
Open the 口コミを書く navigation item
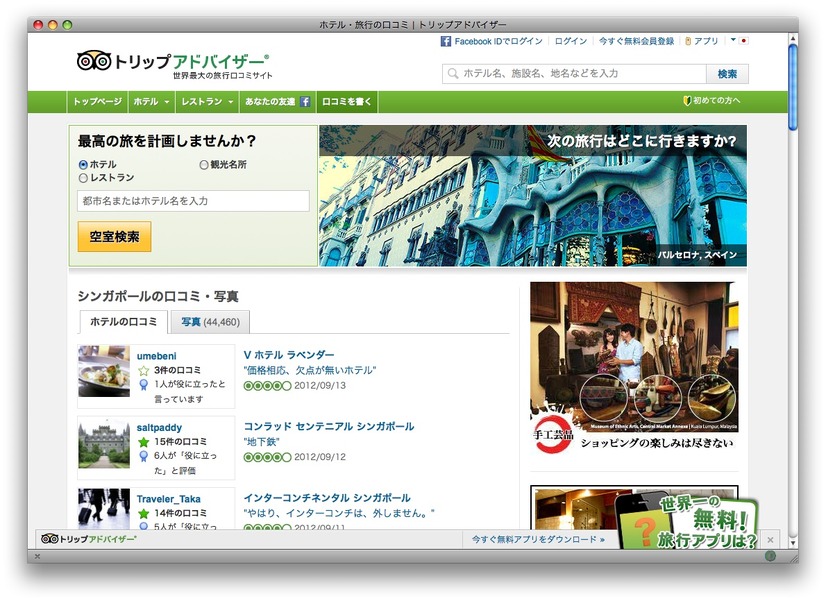[347, 102]
